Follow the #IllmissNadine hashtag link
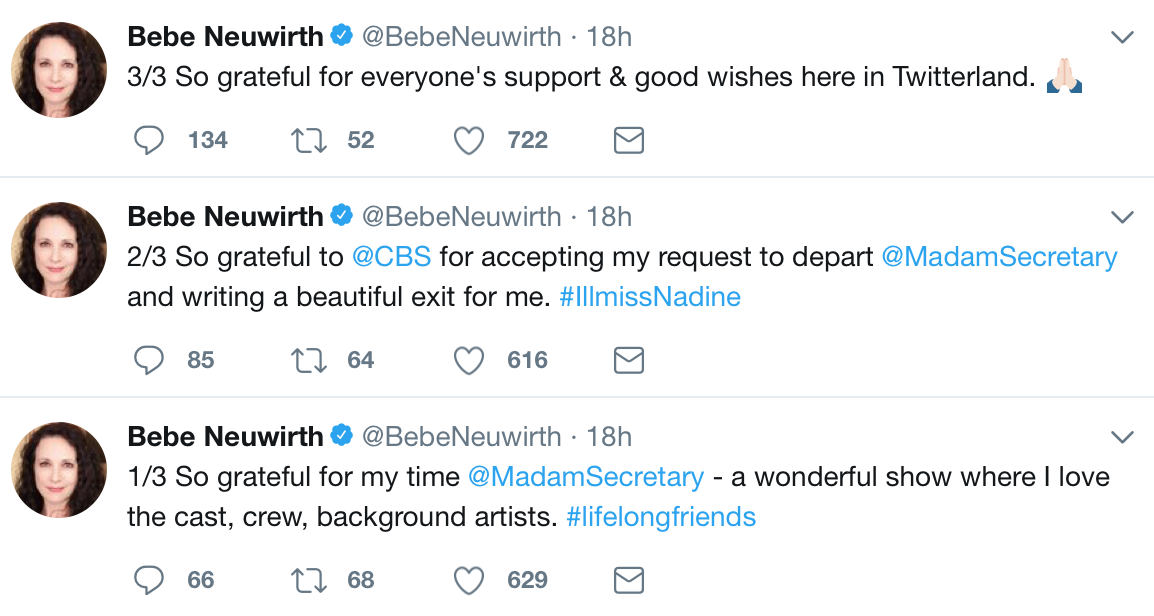This screenshot has height=616, width=1154. [x=650, y=297]
